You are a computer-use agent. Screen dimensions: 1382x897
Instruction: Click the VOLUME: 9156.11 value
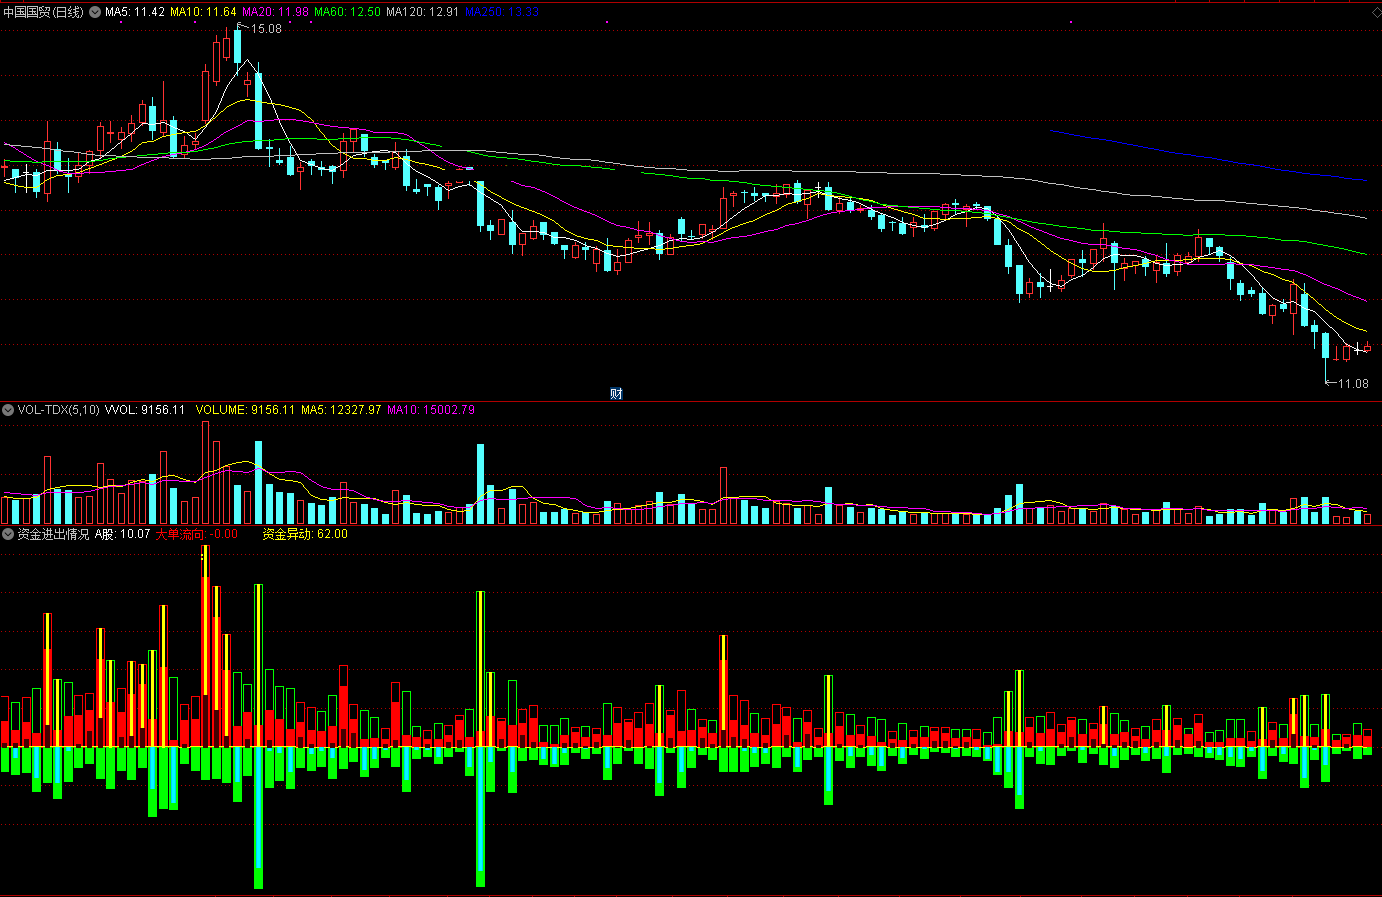click(245, 410)
